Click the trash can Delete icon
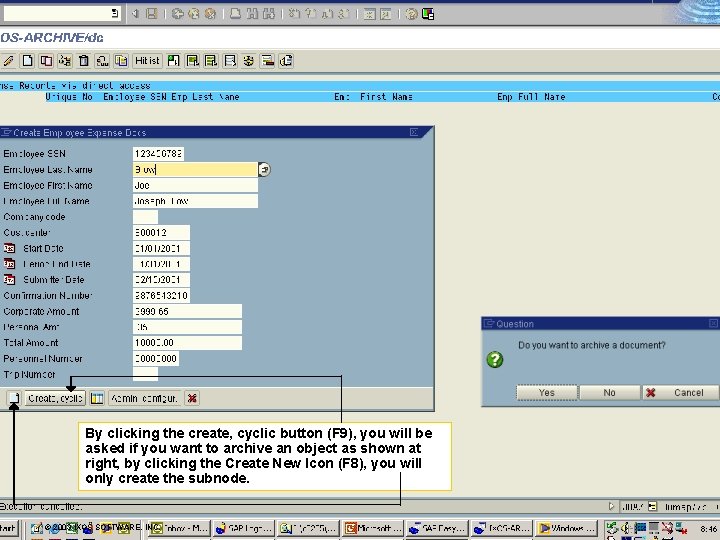The image size is (720, 540). [x=84, y=61]
